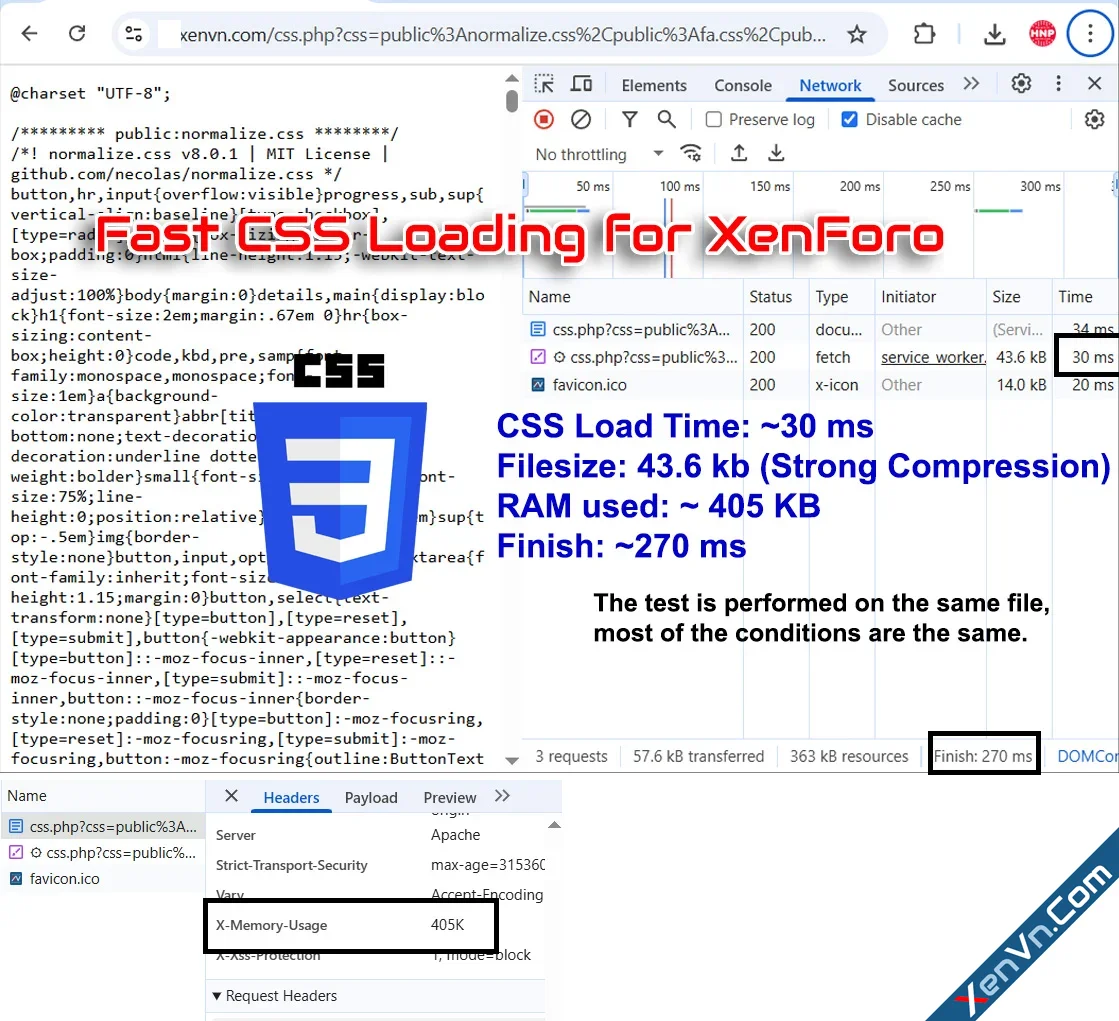1119x1021 pixels.
Task: Enable the Preserve log checkbox
Action: click(x=714, y=119)
